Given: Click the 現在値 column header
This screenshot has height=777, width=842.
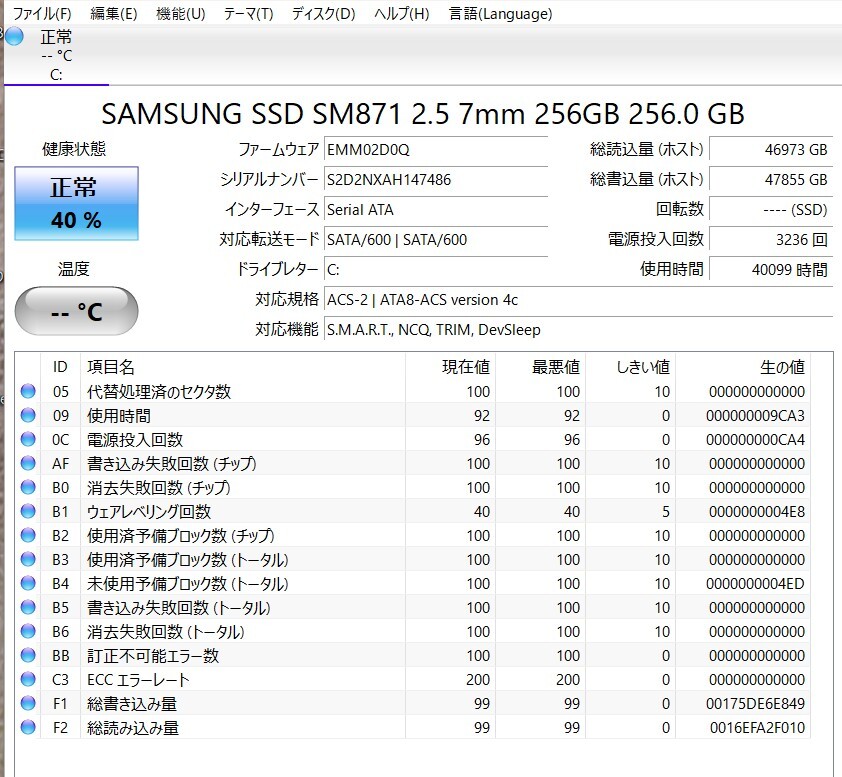Looking at the screenshot, I should click(x=450, y=367).
